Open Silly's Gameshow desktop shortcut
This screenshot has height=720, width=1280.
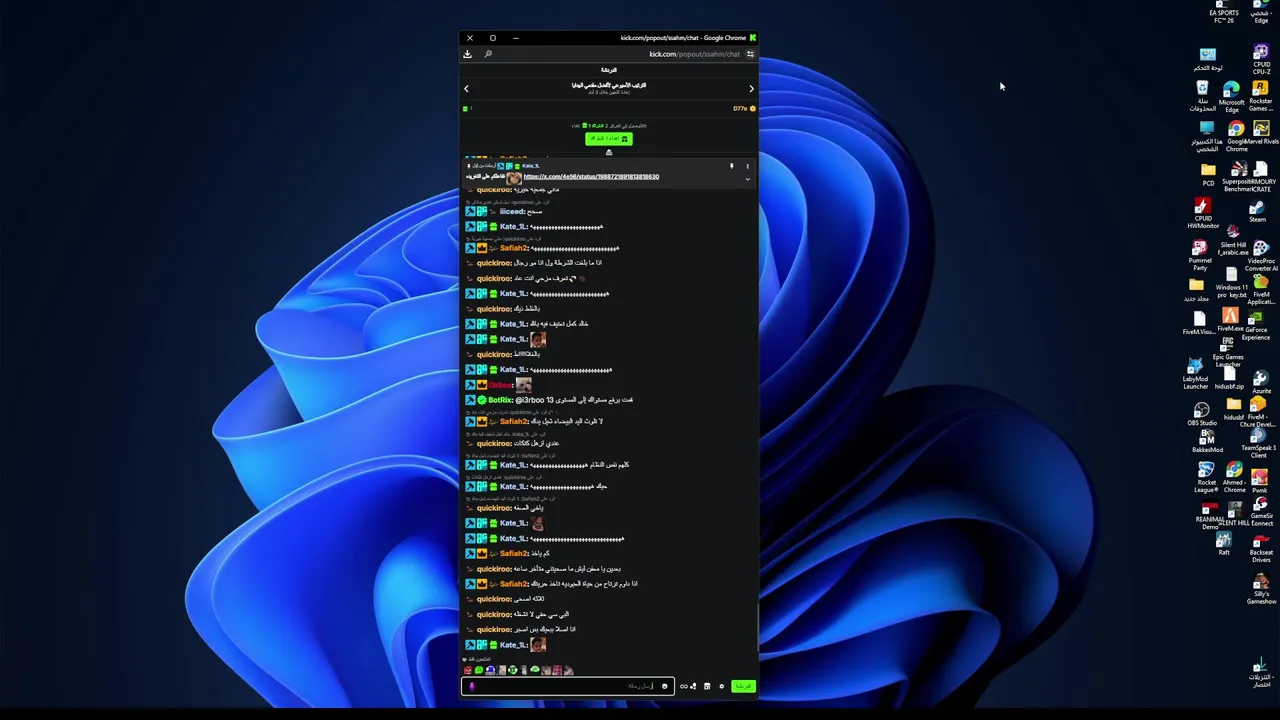click(x=1261, y=588)
